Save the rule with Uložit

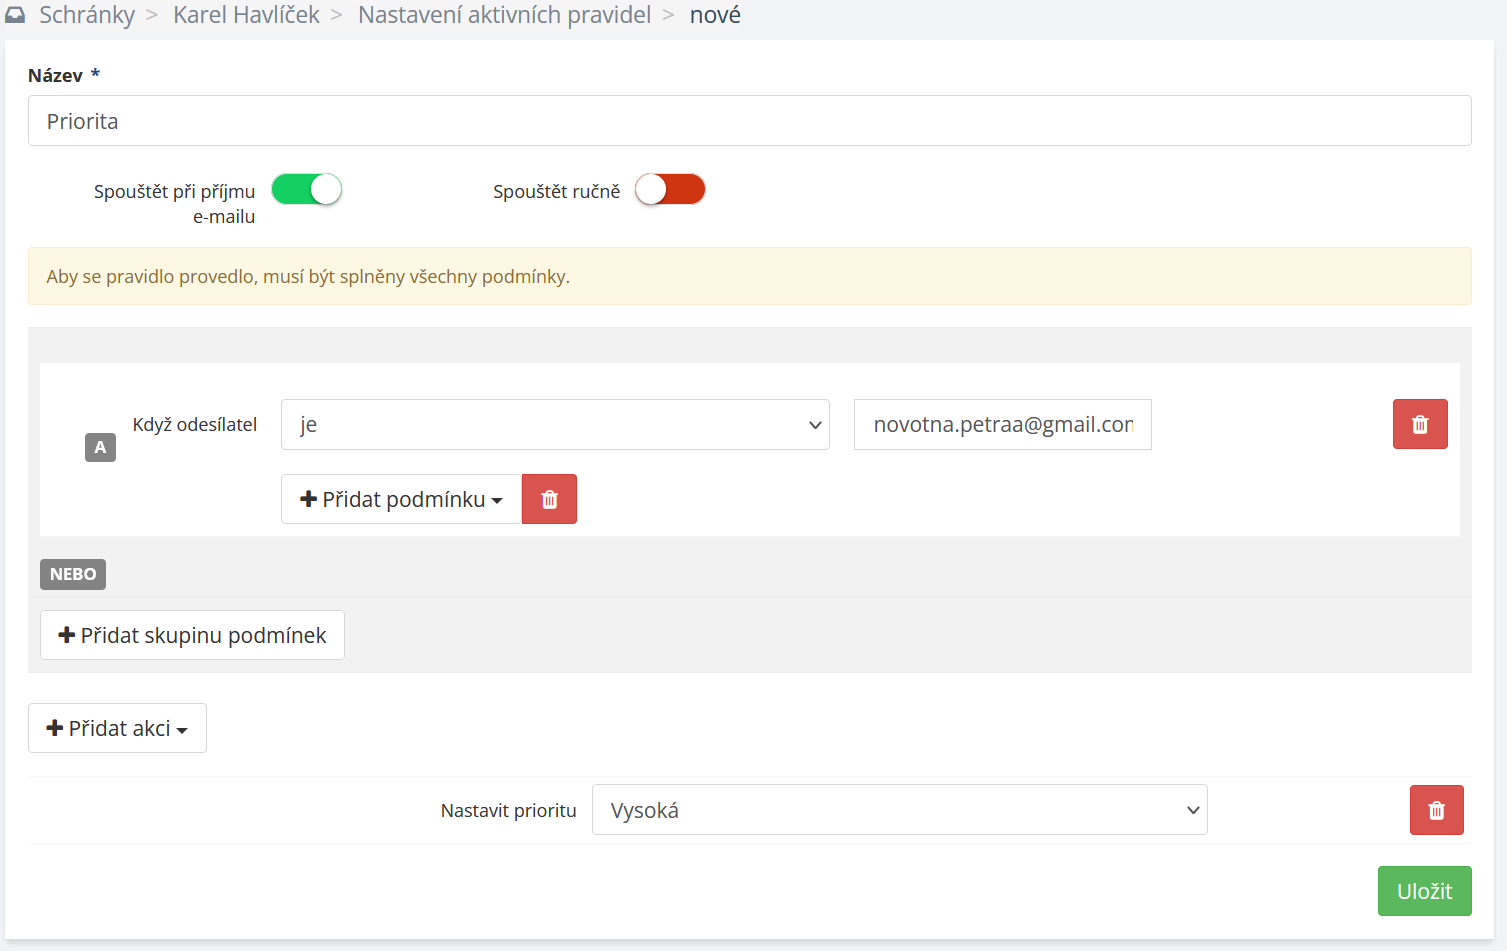pos(1424,891)
